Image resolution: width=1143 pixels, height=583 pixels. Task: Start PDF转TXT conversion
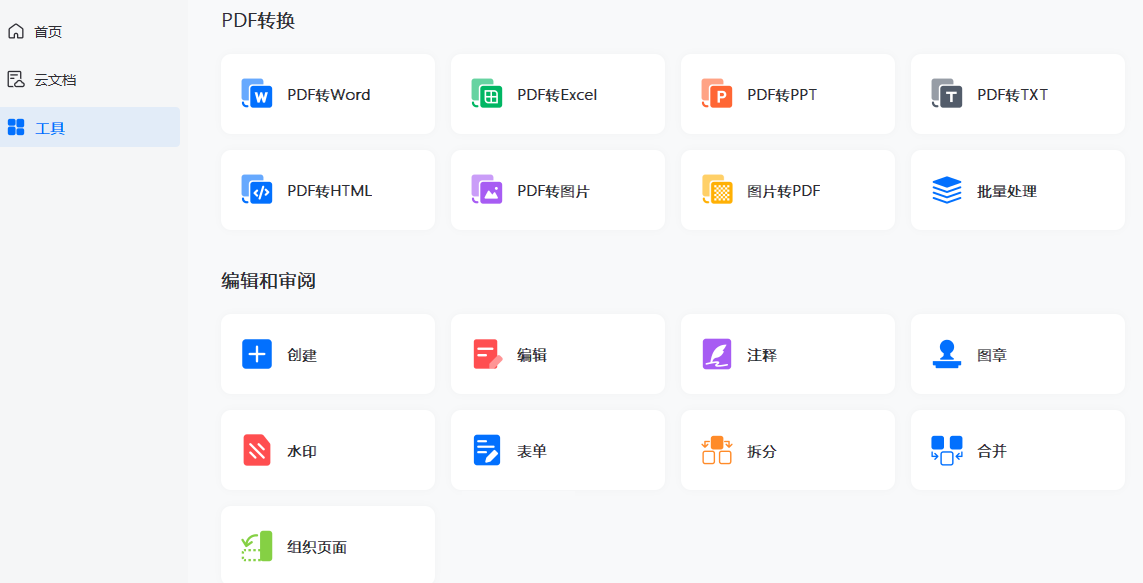[1018, 94]
